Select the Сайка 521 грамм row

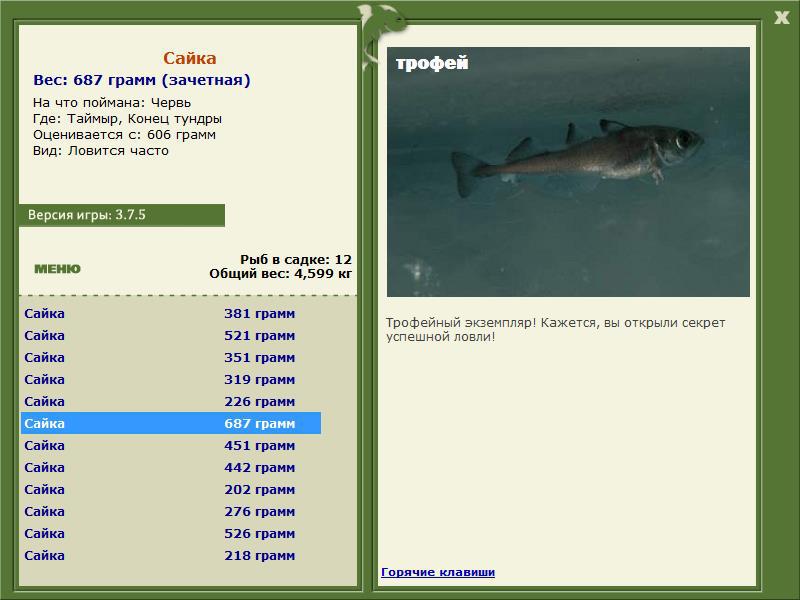171,335
